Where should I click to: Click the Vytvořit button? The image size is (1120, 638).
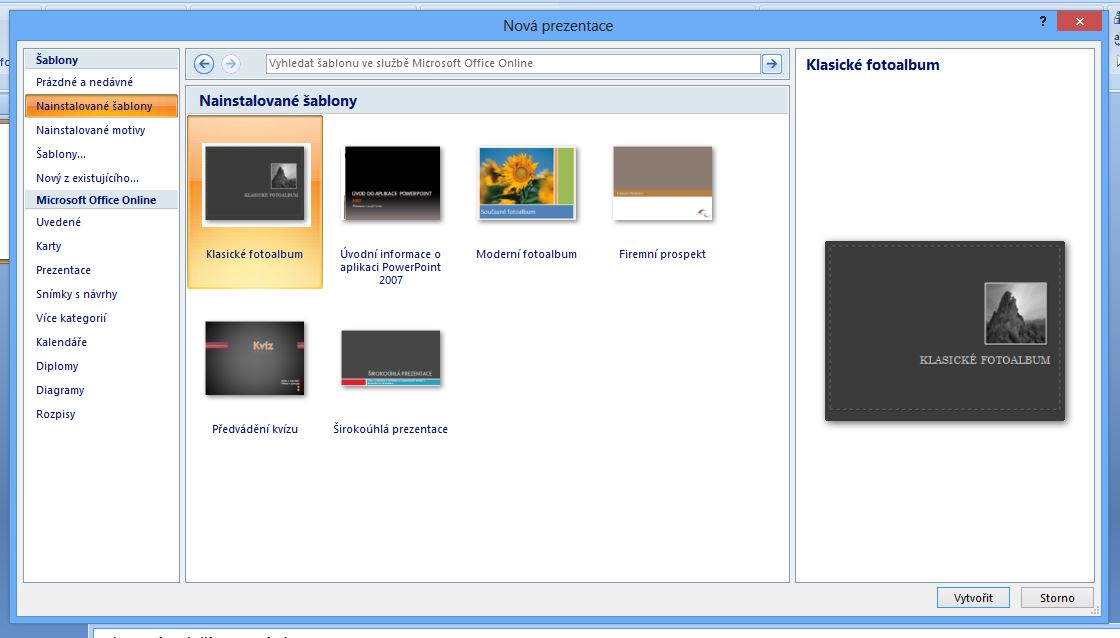[973, 598]
